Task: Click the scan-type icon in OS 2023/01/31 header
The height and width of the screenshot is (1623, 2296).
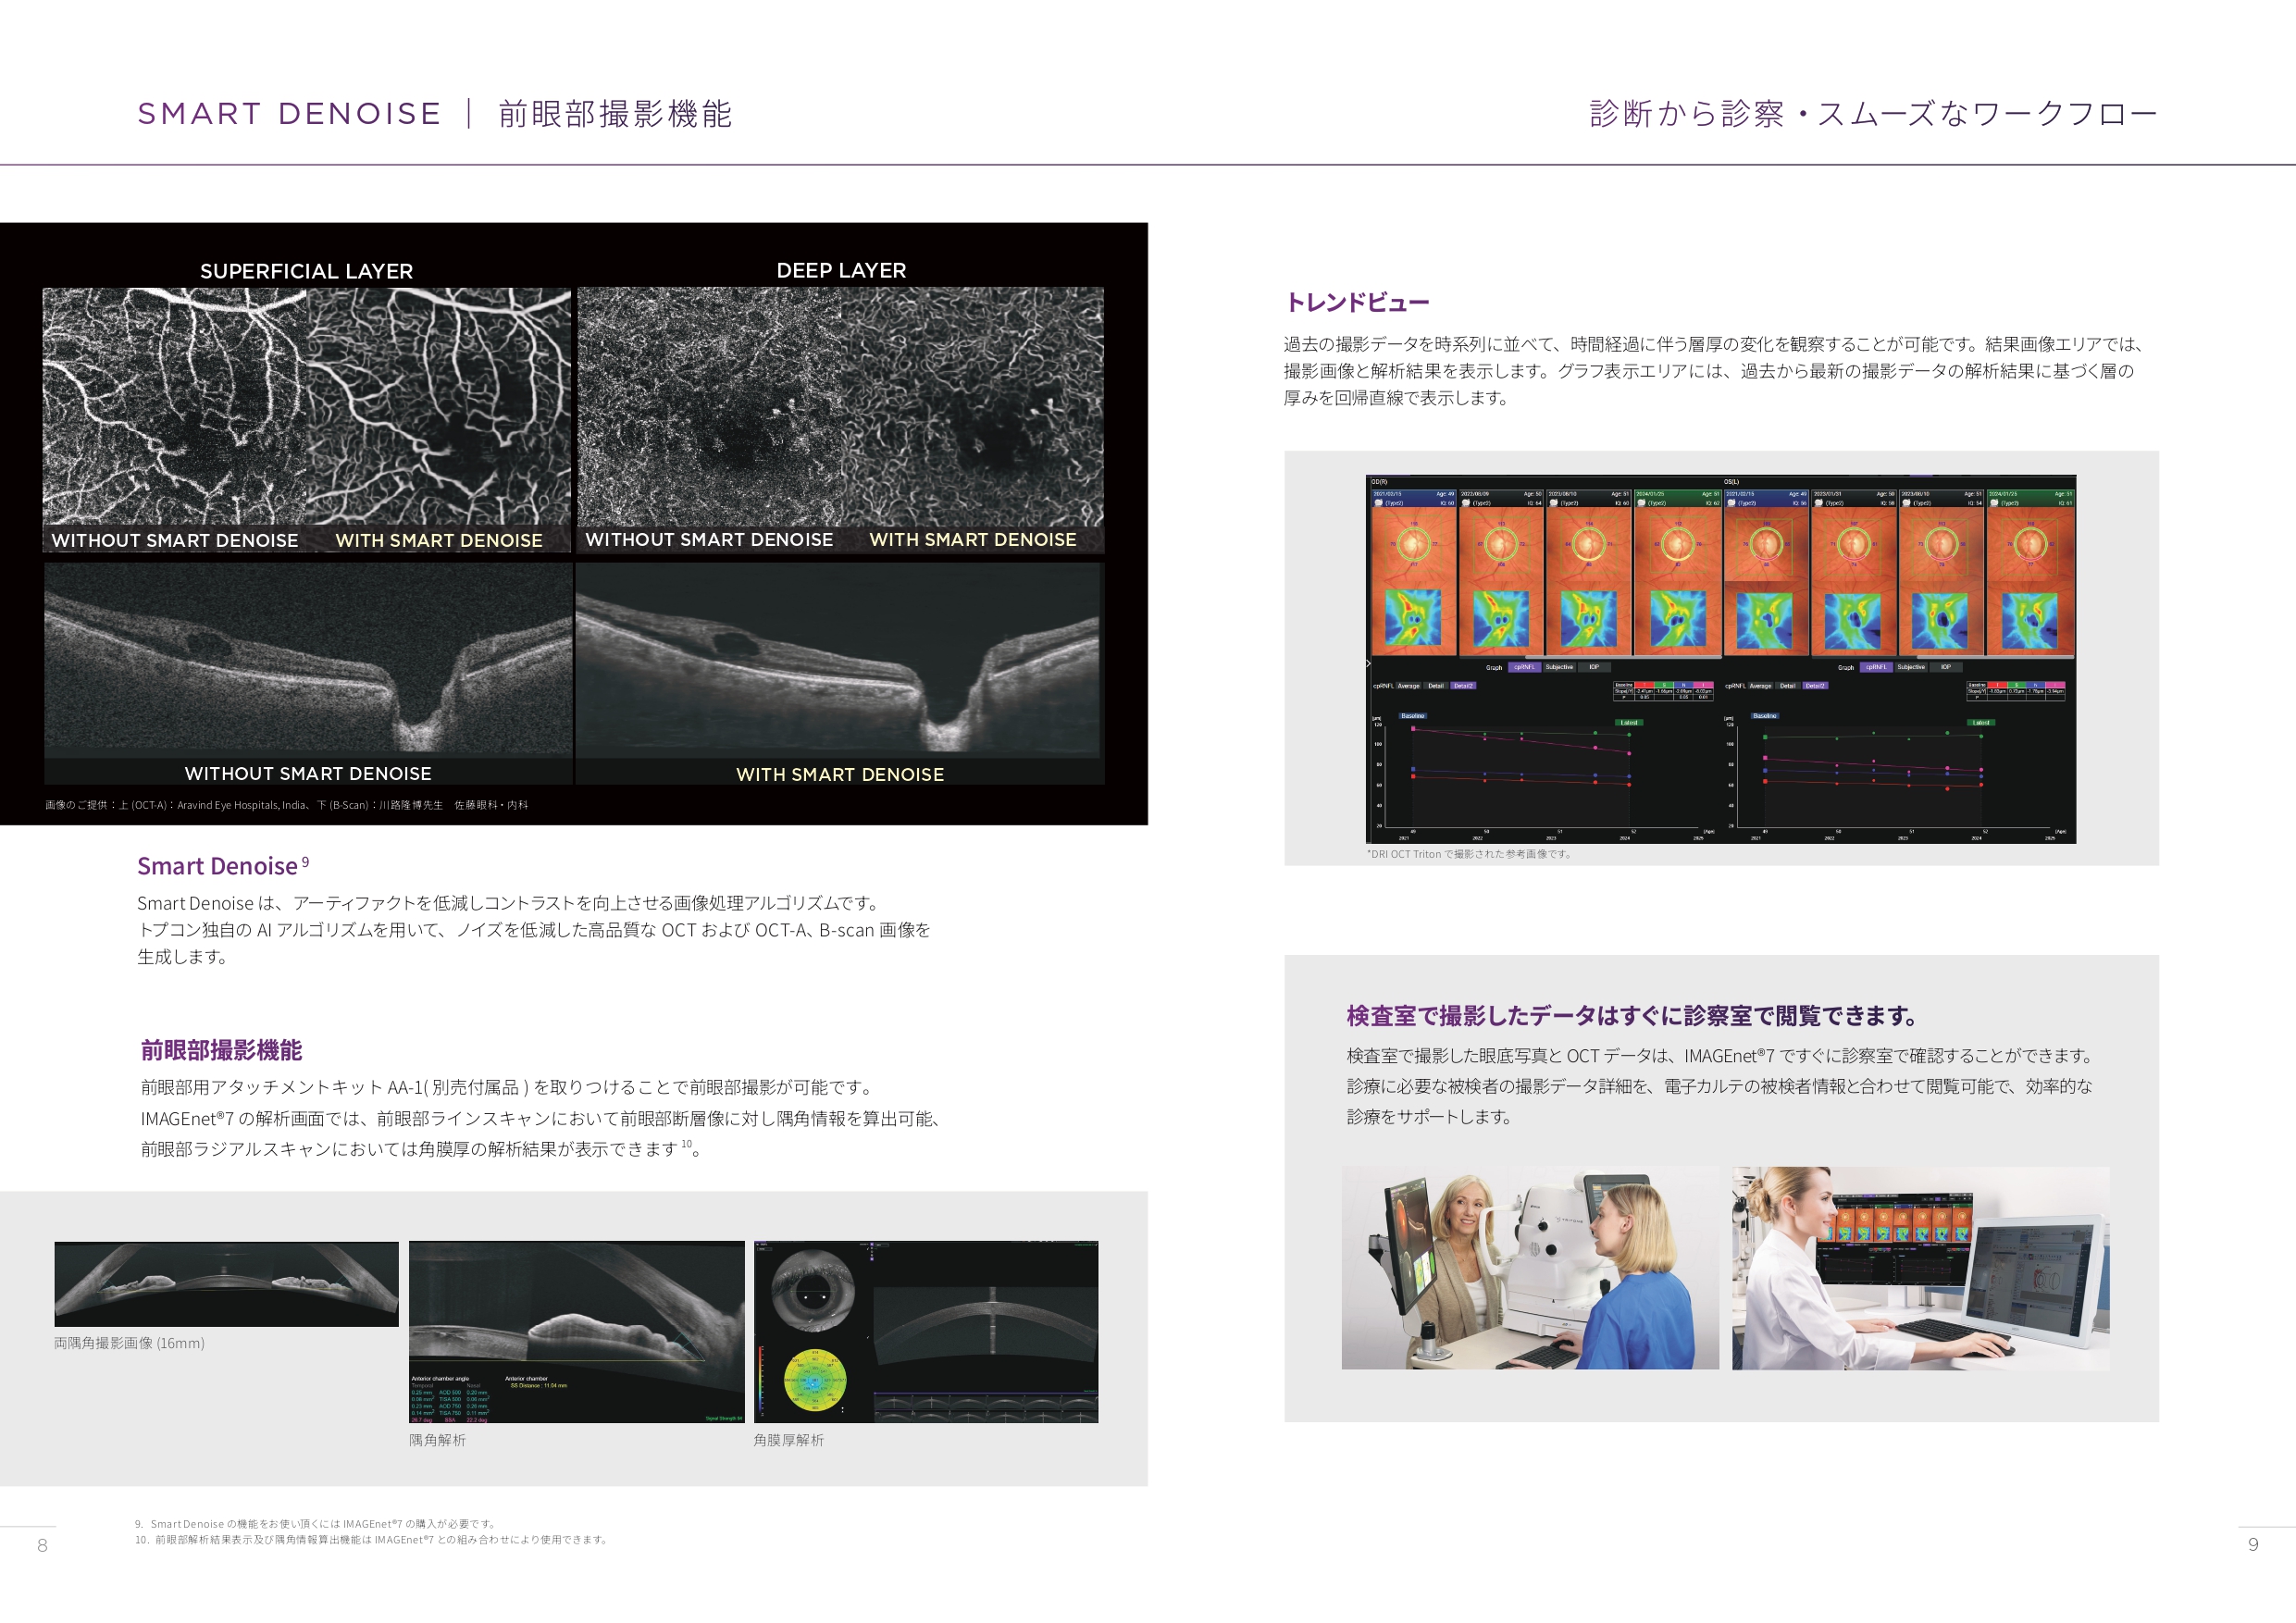Action: [x=1819, y=503]
